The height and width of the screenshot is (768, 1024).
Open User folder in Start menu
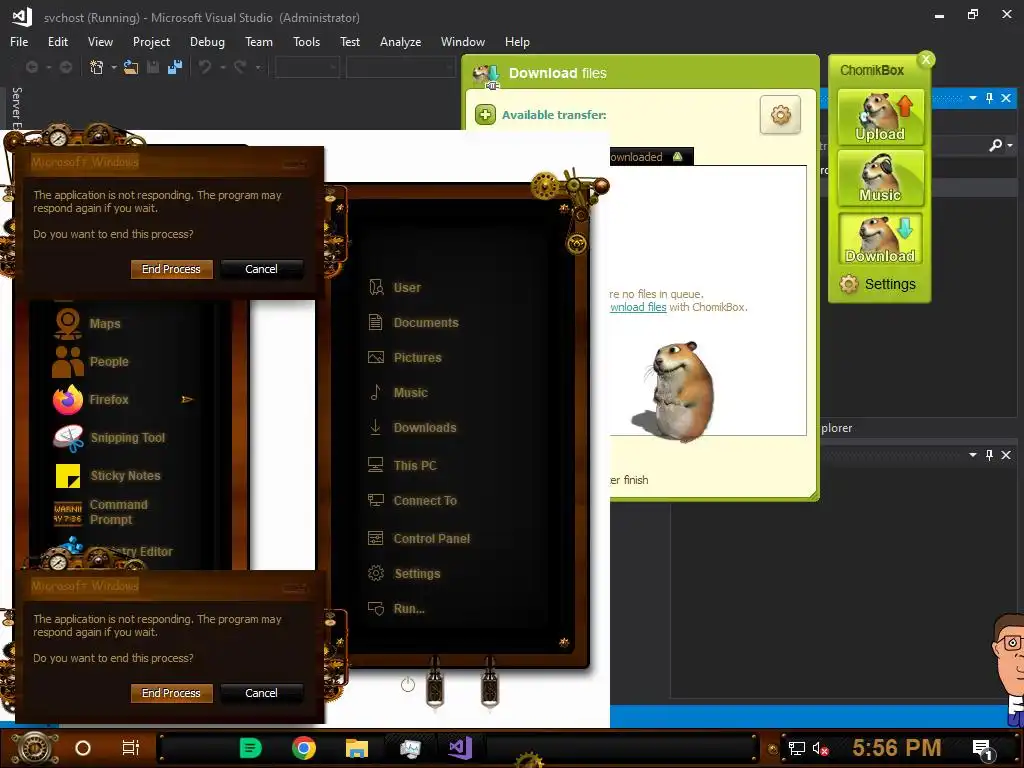click(x=394, y=287)
